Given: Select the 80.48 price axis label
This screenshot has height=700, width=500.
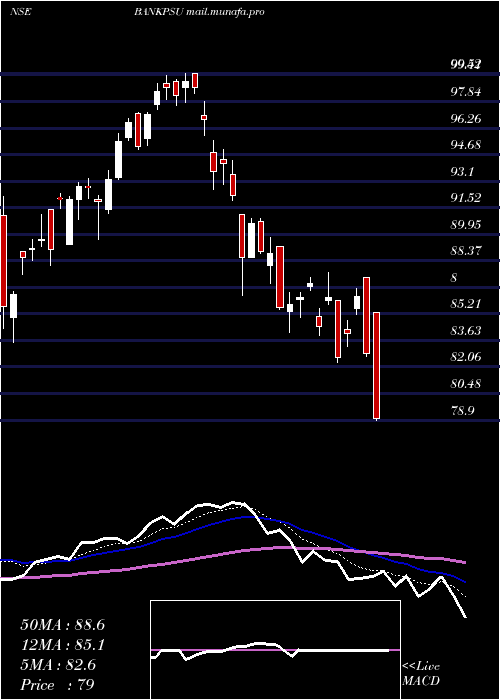Looking at the screenshot, I should tap(466, 383).
